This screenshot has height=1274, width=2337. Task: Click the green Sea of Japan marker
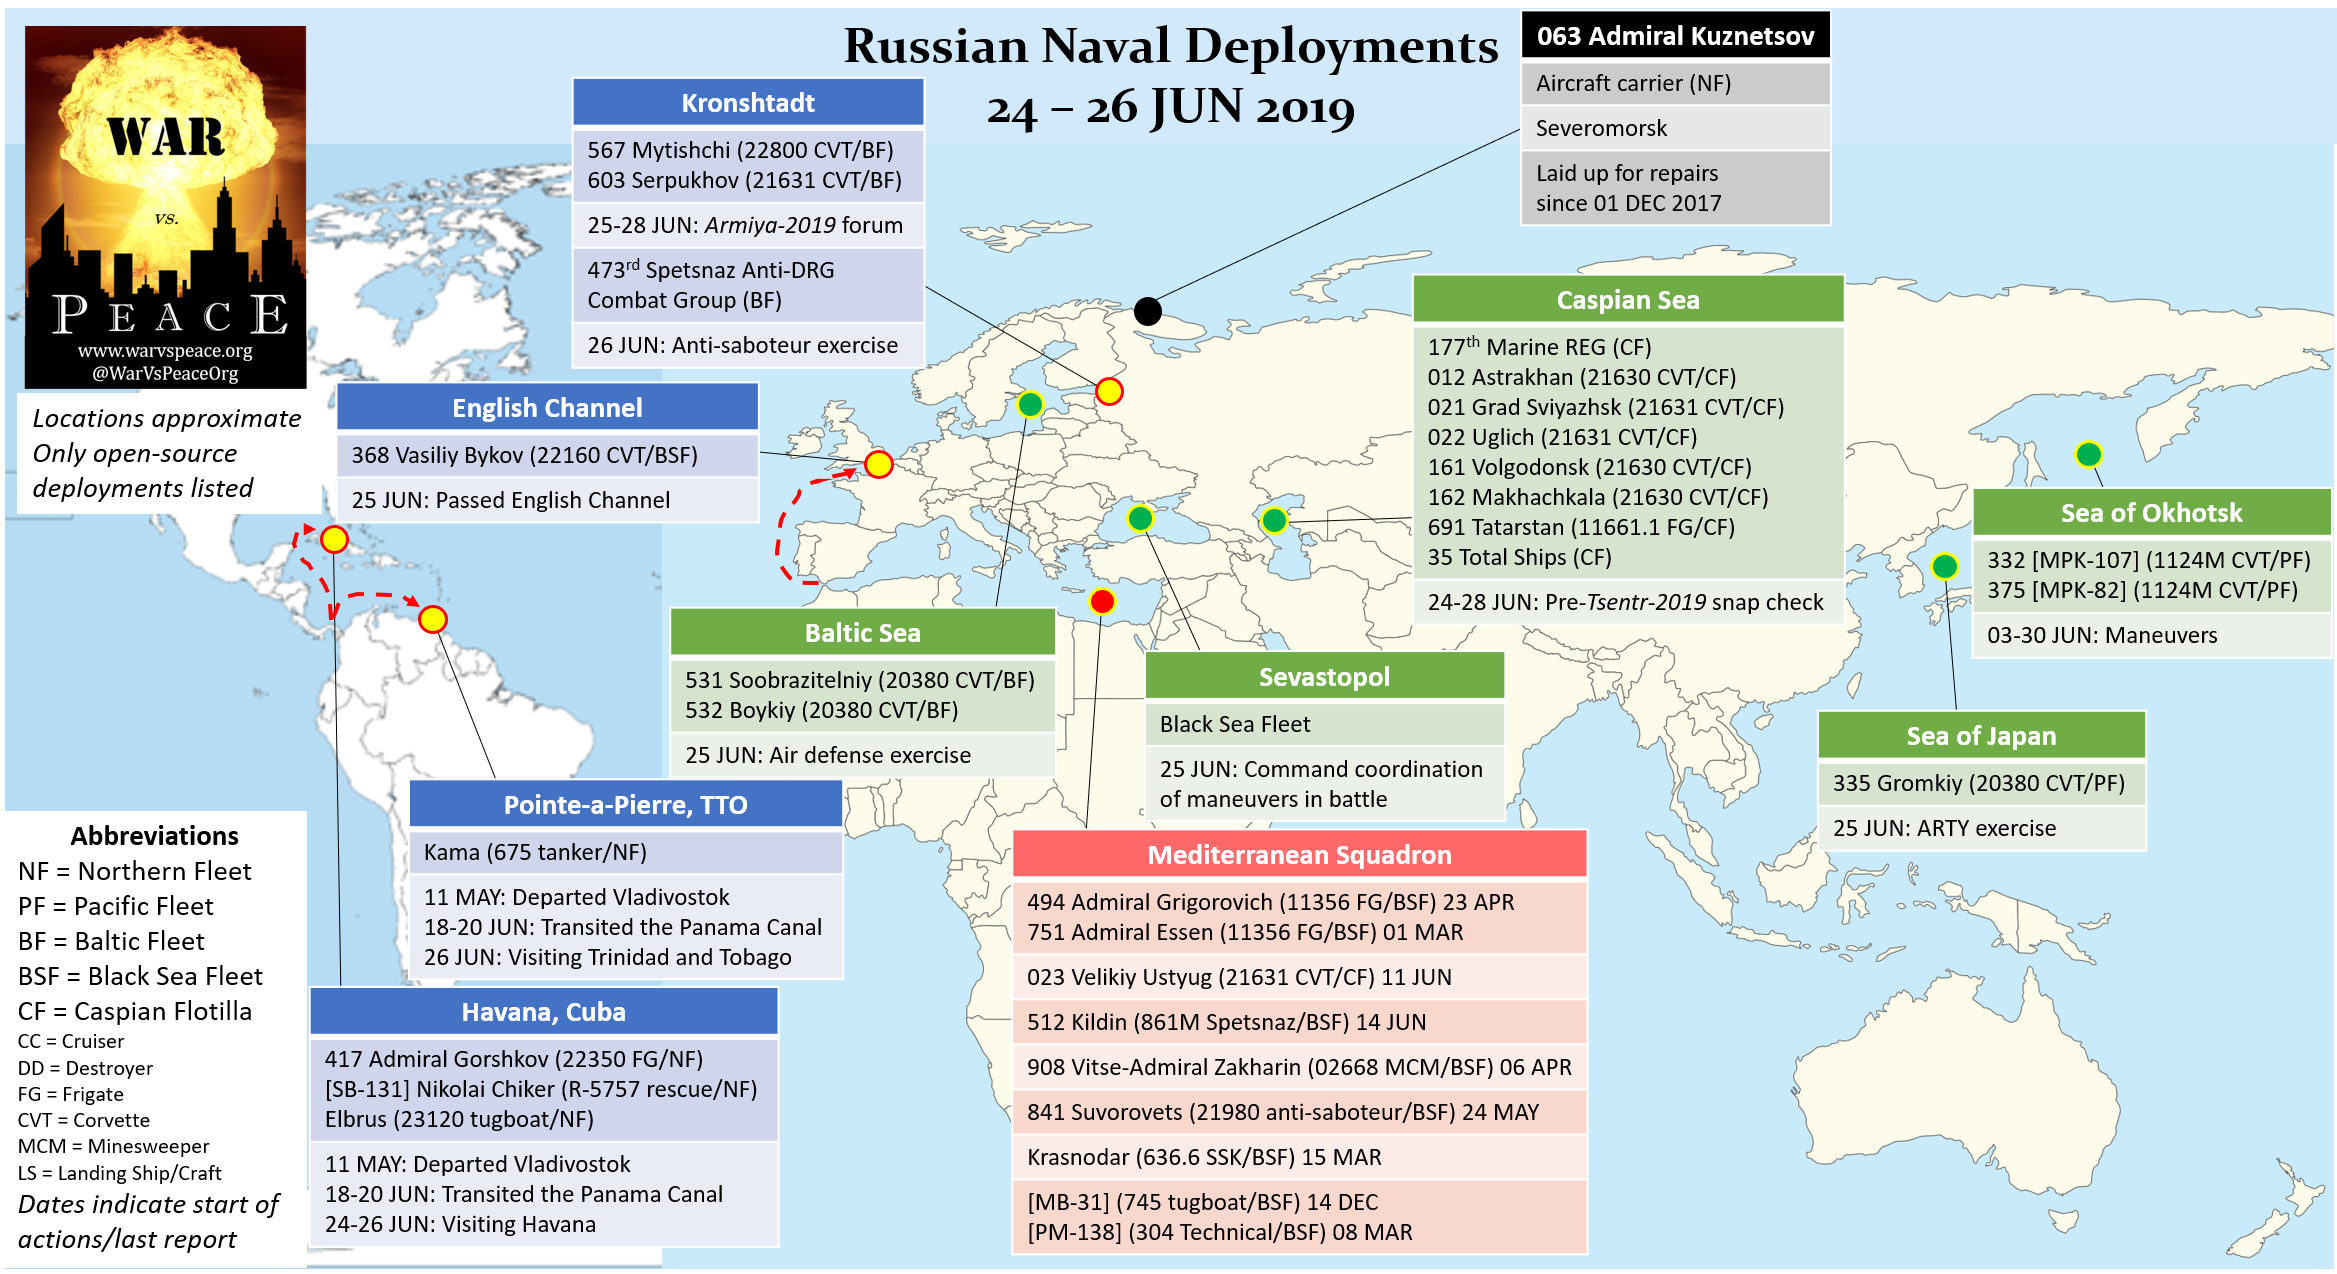pyautogui.click(x=1944, y=566)
